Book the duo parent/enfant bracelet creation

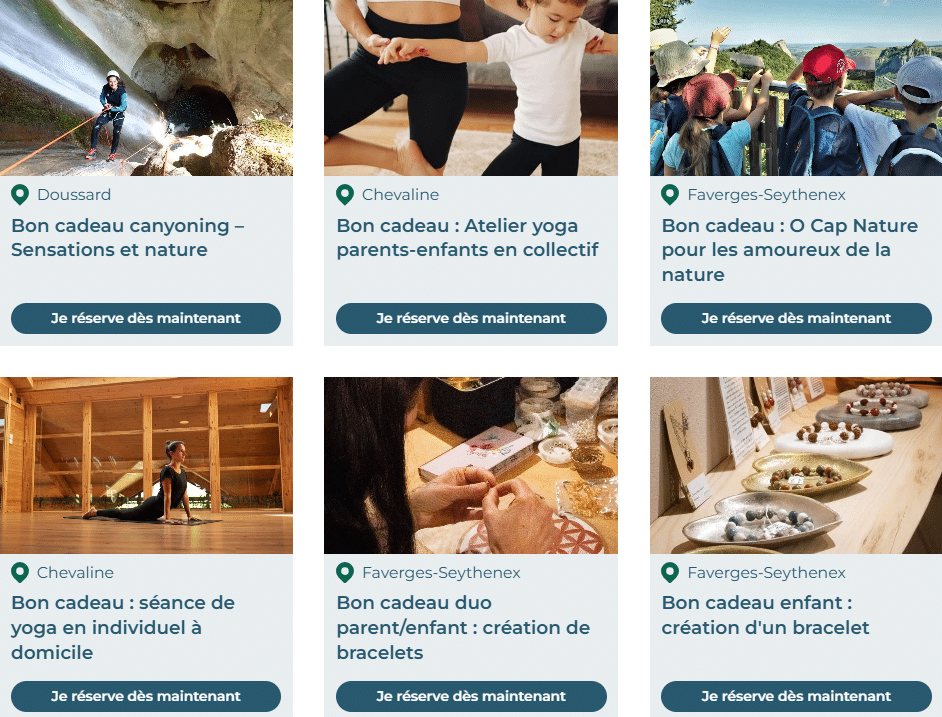(x=471, y=696)
